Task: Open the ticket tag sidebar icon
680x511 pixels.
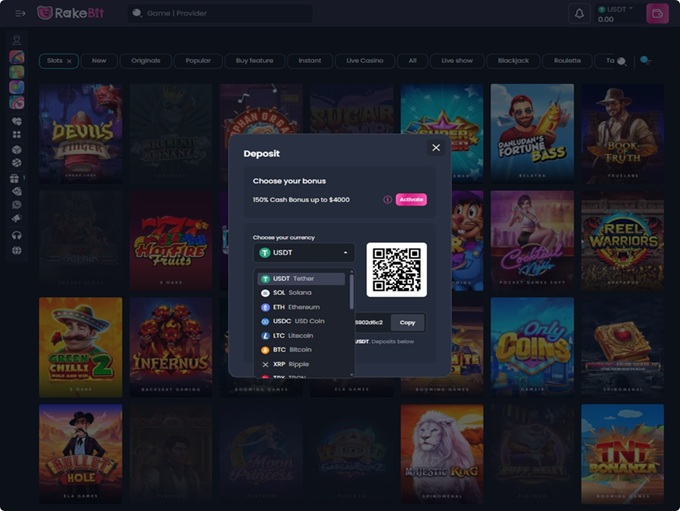Action: (17, 191)
